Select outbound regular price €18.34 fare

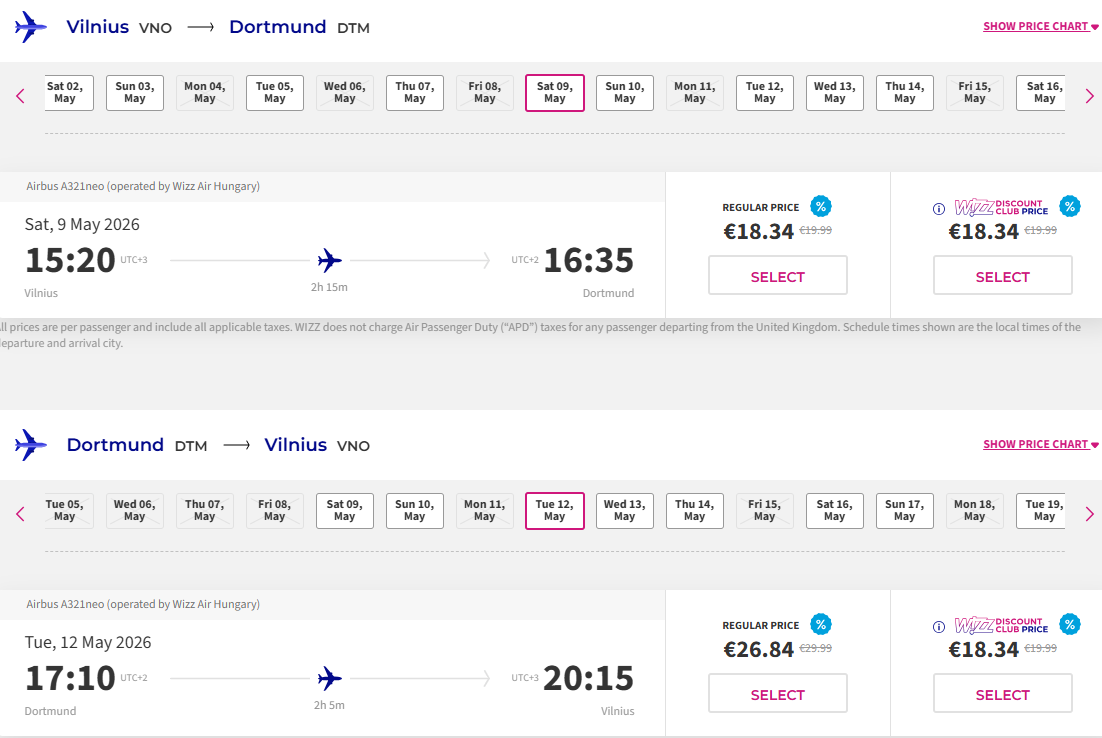777,276
